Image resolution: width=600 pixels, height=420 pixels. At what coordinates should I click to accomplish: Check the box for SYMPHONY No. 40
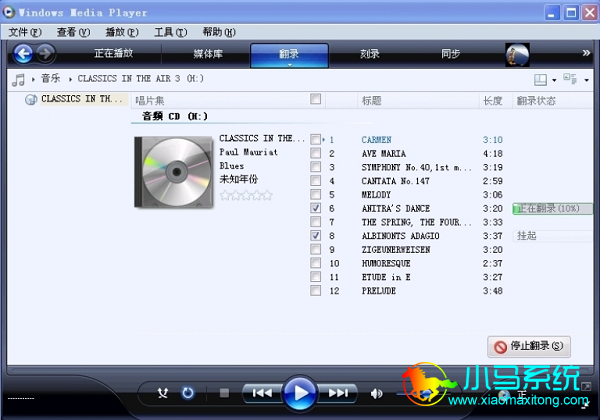[316, 167]
